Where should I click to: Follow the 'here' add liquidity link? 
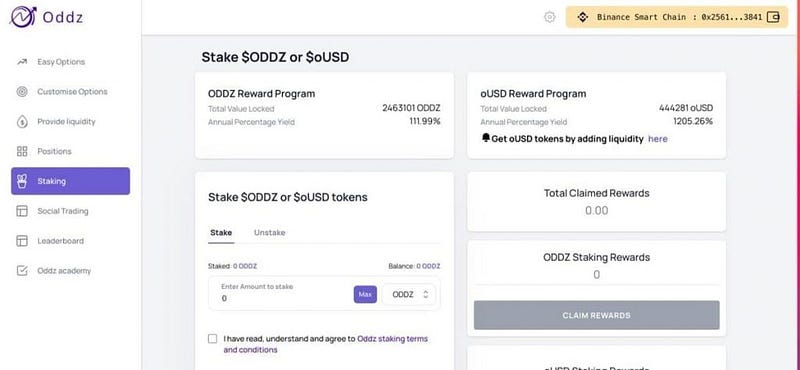pos(658,139)
